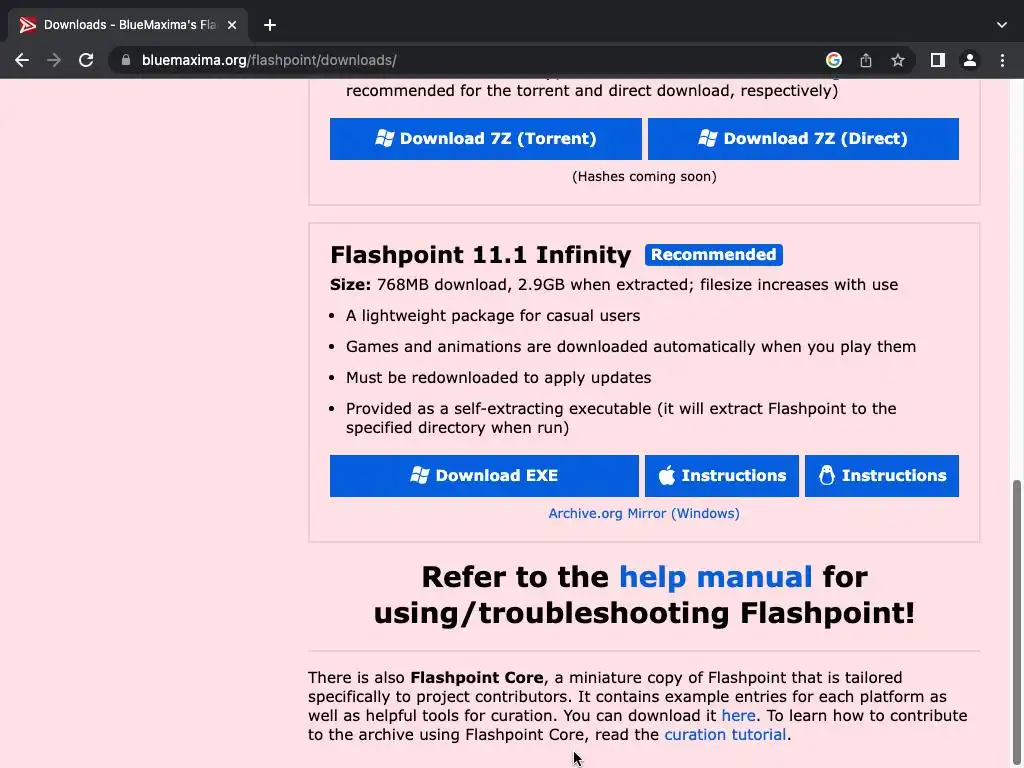This screenshot has height=768, width=1024.
Task: Click the page's vertical scrollbar thumb
Action: (1016, 620)
